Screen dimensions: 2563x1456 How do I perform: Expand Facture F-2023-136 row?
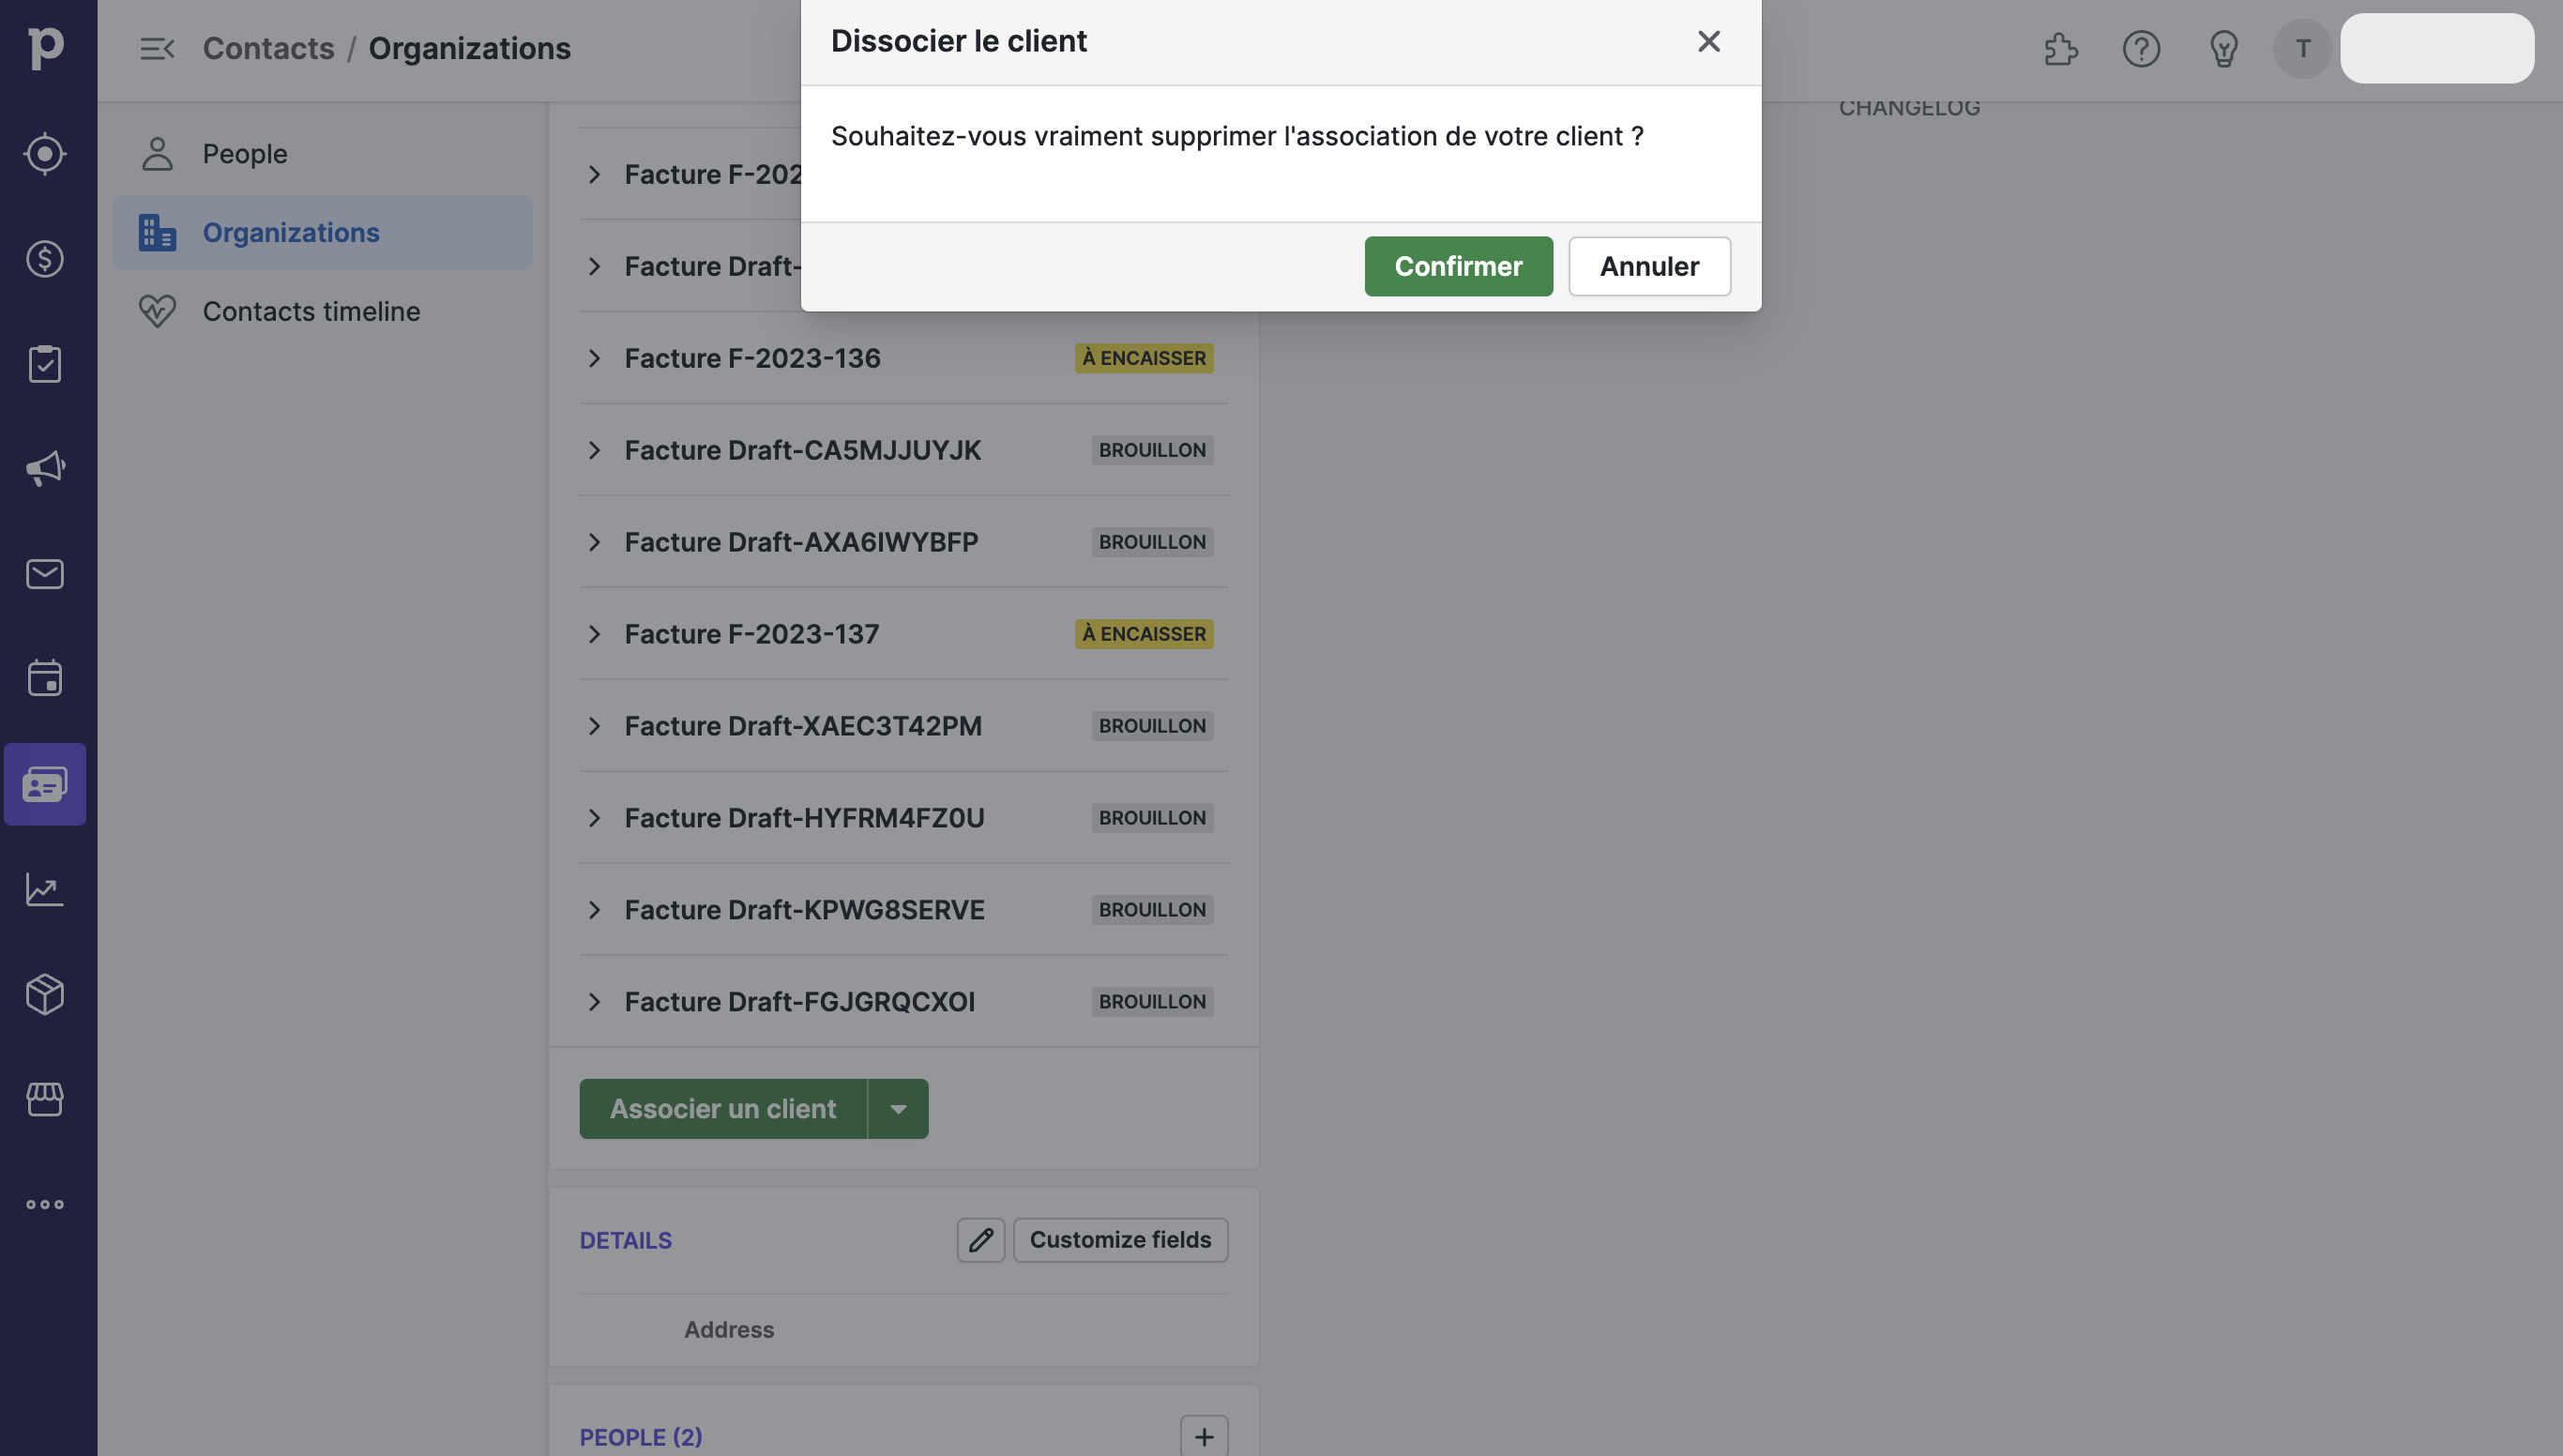point(594,358)
